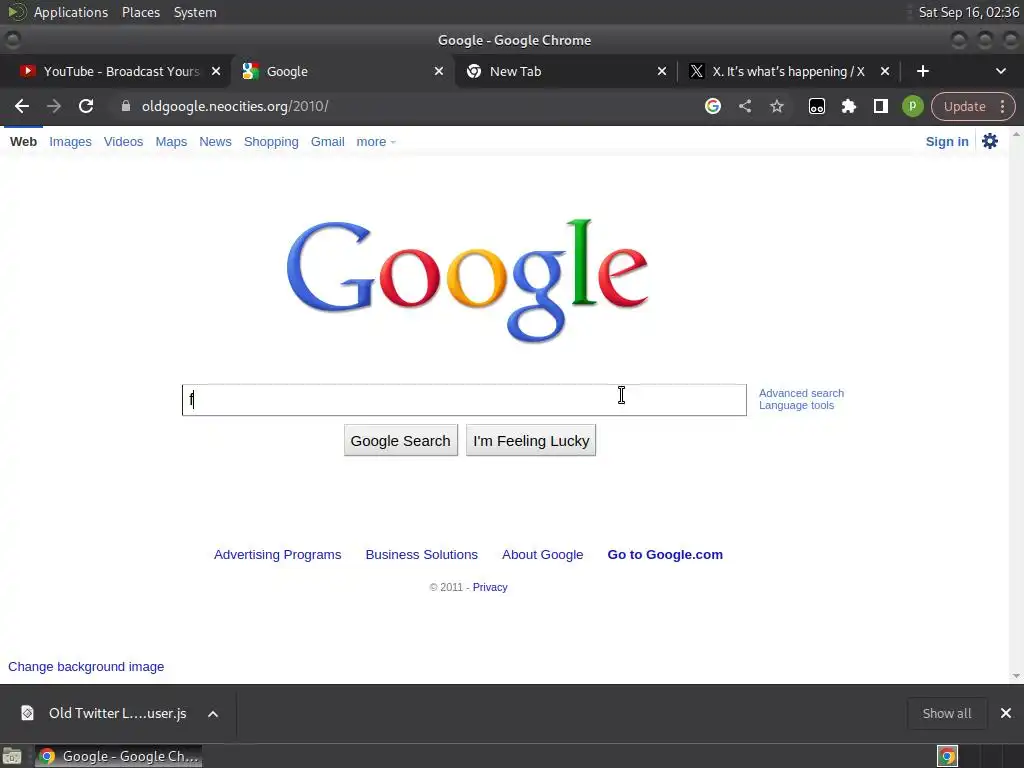Dismiss the downloads bar
Image resolution: width=1024 pixels, height=768 pixels.
click(1006, 713)
